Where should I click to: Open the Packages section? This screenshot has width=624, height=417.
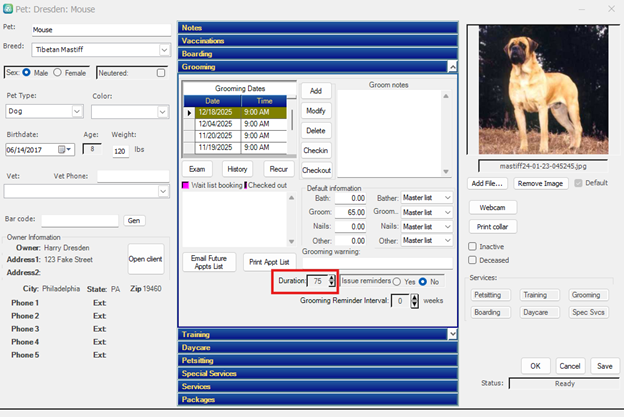(x=318, y=399)
